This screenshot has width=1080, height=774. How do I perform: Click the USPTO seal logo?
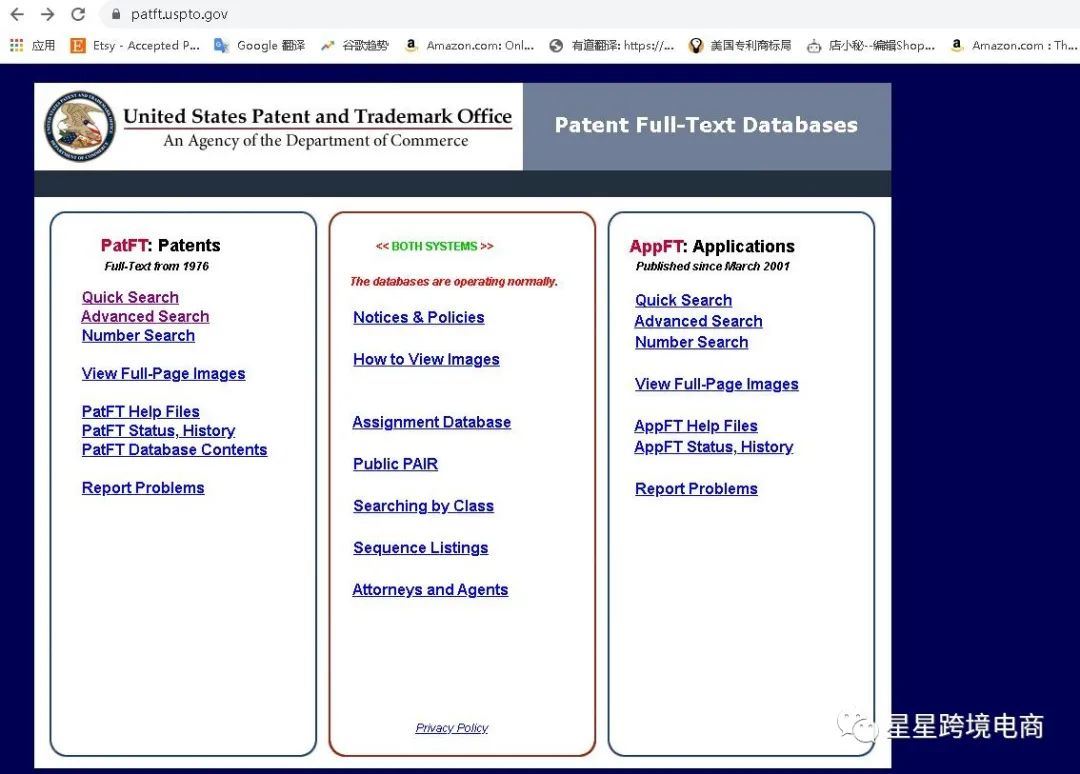(79, 127)
